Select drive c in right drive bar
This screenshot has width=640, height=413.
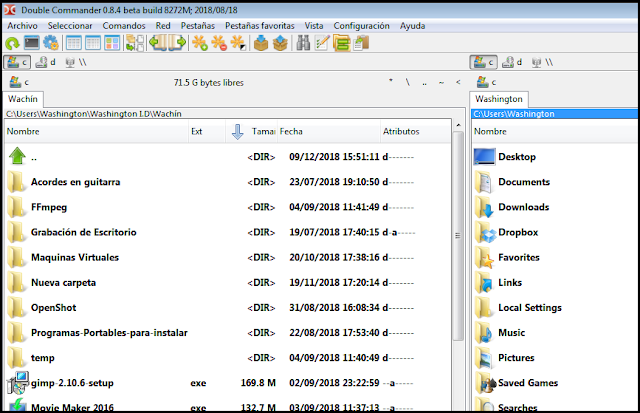pyautogui.click(x=484, y=62)
